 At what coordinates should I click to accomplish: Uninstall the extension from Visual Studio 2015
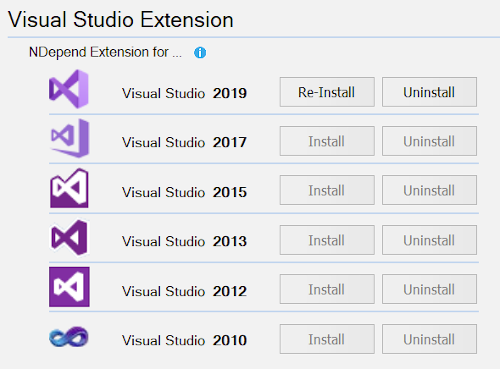click(x=429, y=190)
